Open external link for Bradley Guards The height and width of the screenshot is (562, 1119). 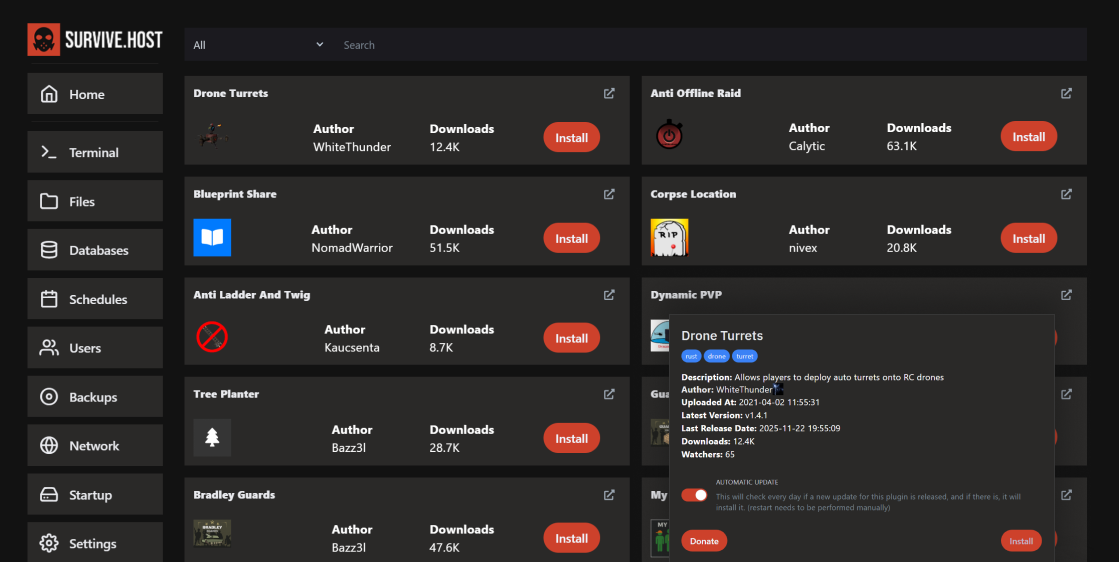[x=609, y=495]
